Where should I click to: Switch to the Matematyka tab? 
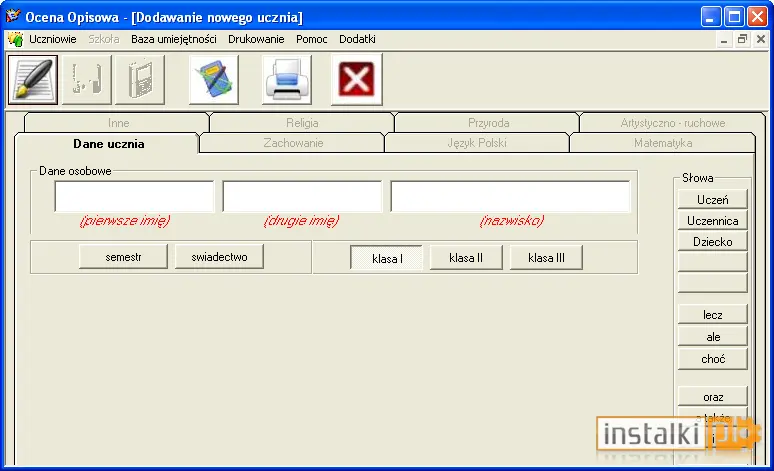(663, 143)
